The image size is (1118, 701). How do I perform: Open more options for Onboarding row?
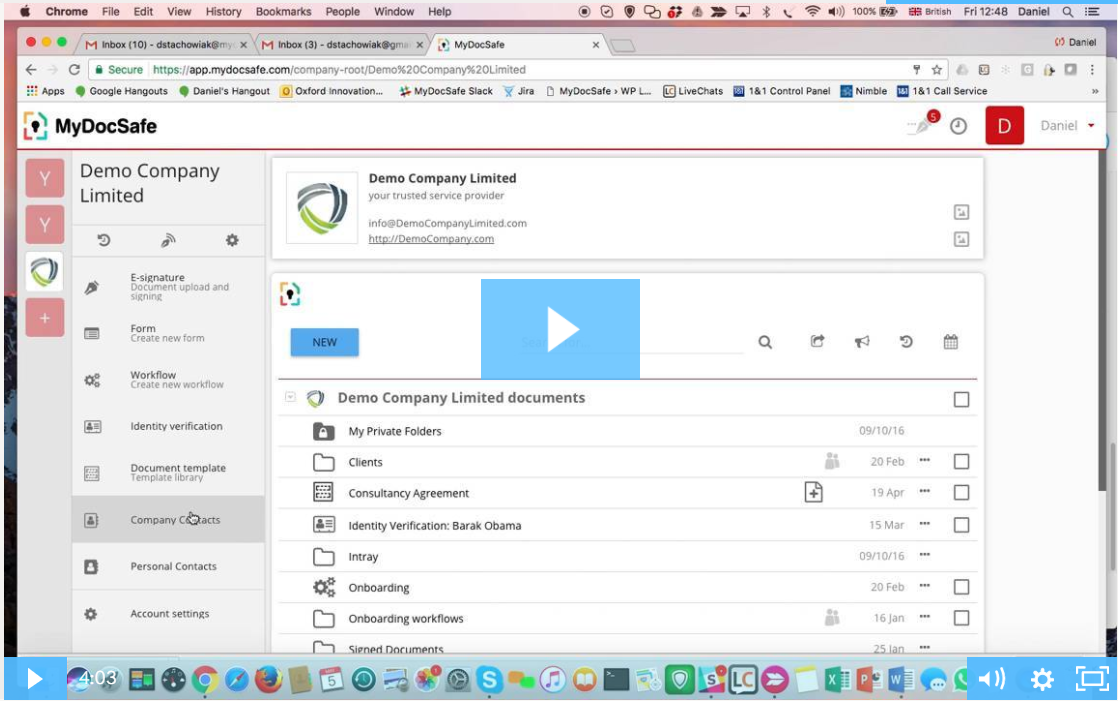tap(925, 585)
